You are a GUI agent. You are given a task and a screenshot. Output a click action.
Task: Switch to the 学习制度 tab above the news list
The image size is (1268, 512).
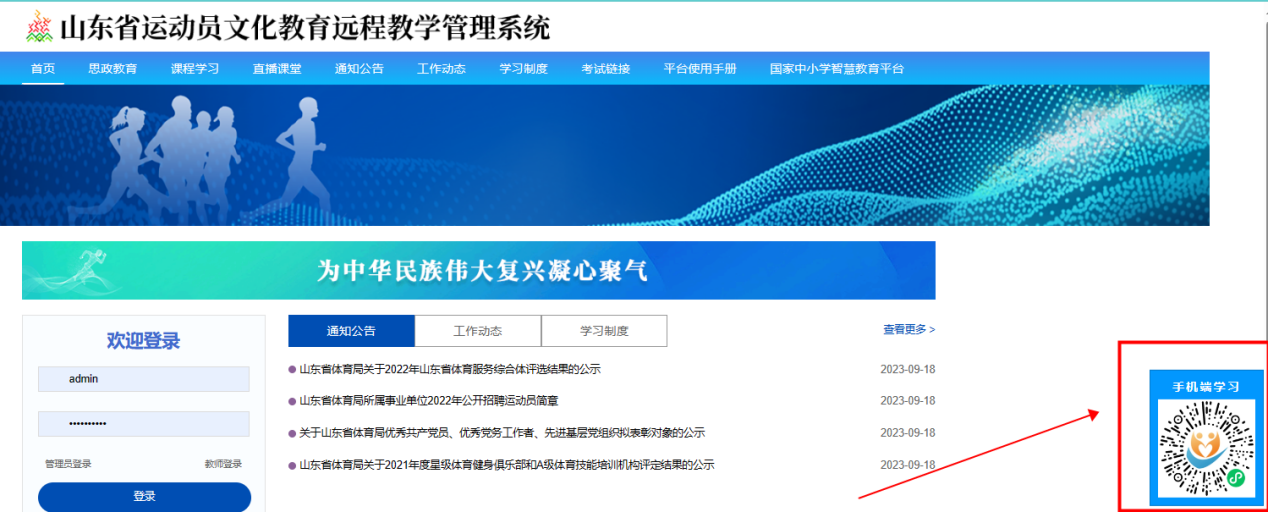click(x=604, y=331)
